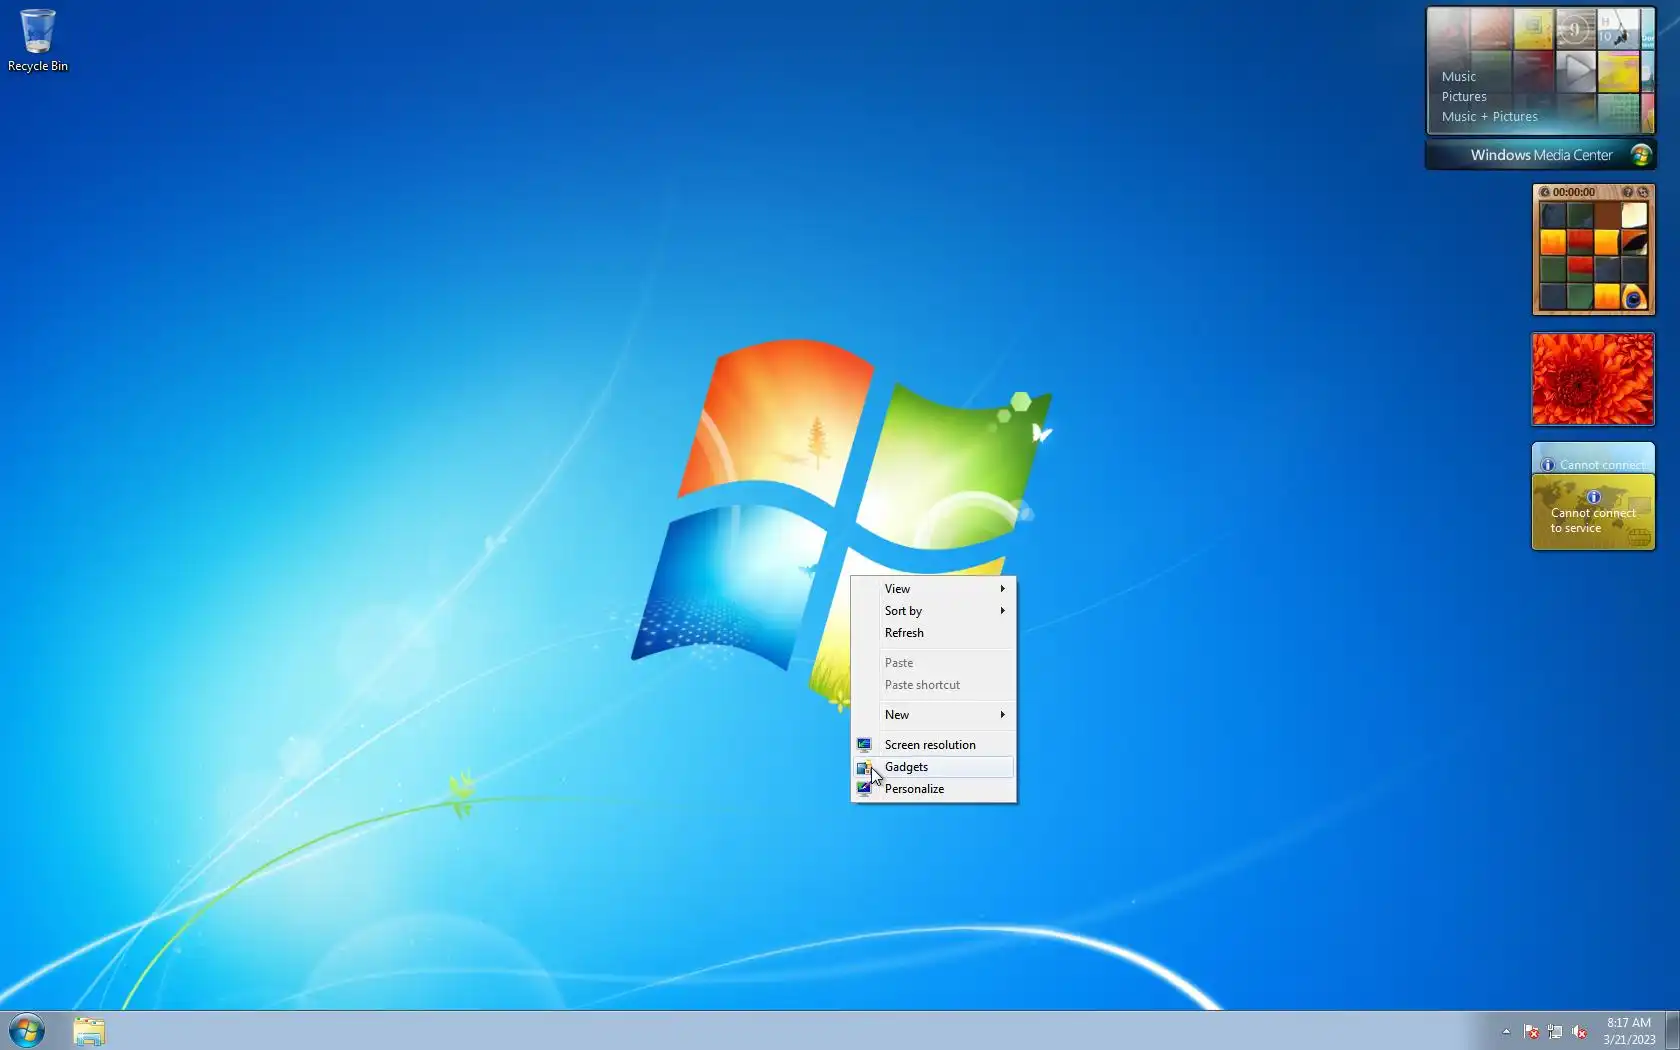Choose Refresh from the context menu
Image resolution: width=1680 pixels, height=1050 pixels.
click(x=934, y=633)
